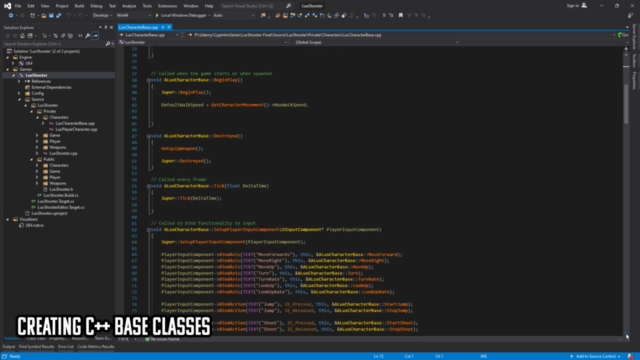640x360 pixels.
Task: Click the Search Visual Studio box
Action: (256, 6)
